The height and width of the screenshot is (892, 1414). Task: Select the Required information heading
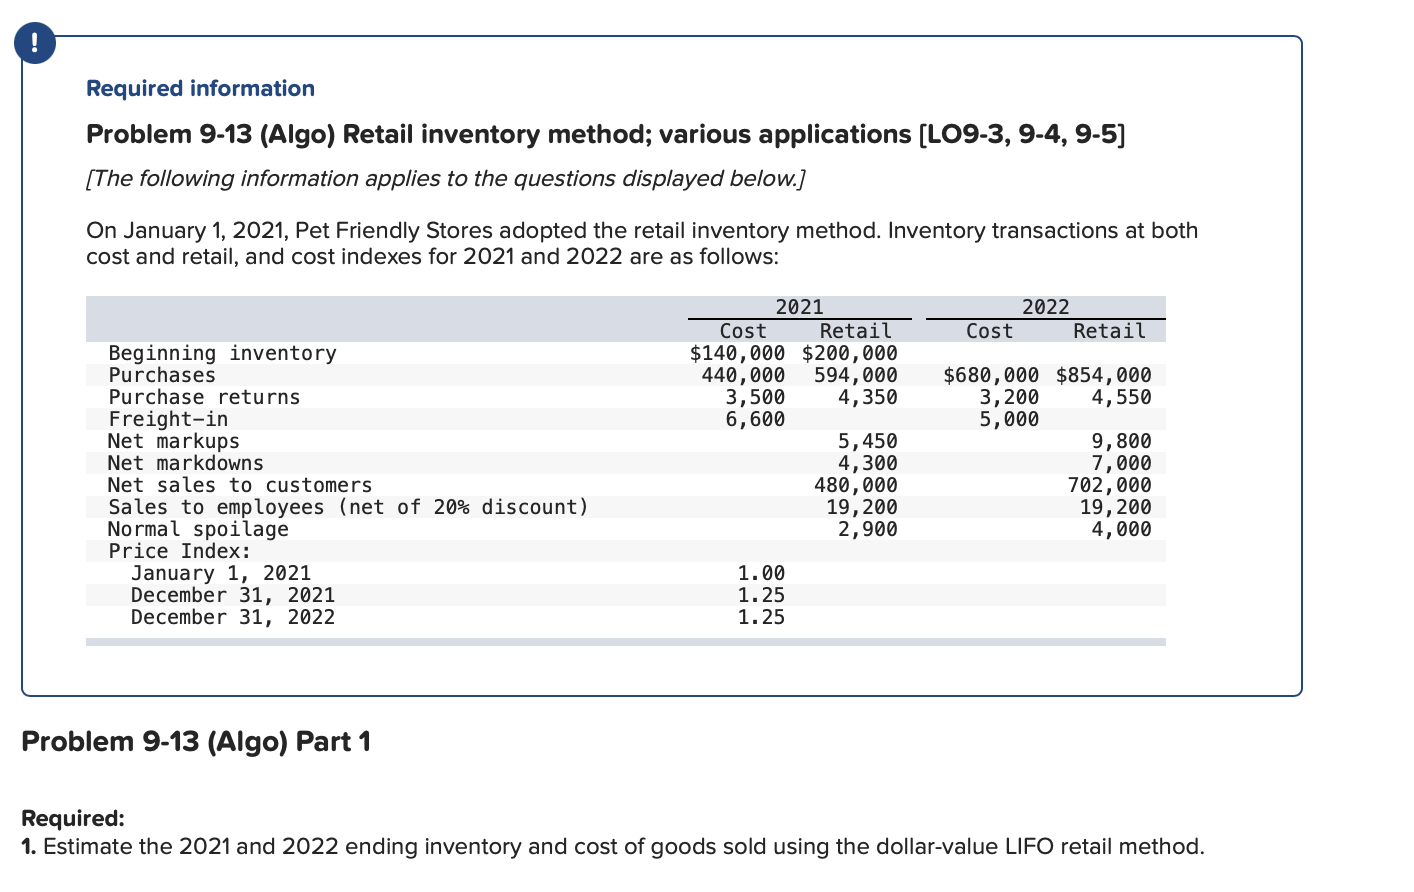tap(199, 88)
